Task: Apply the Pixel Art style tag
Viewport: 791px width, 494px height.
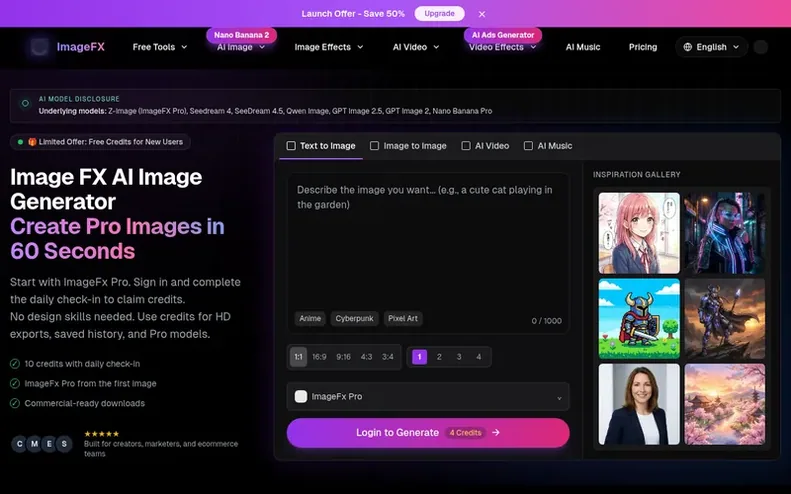Action: [403, 318]
